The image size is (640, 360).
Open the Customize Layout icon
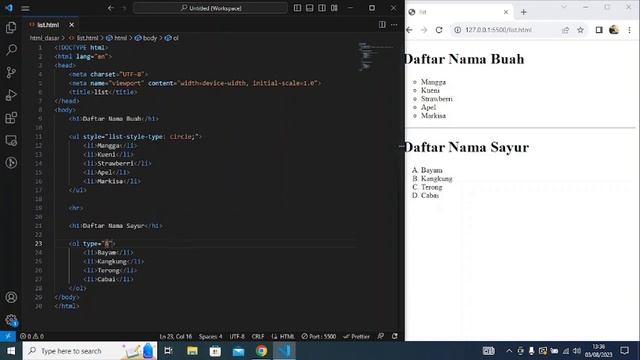pyautogui.click(x=334, y=8)
